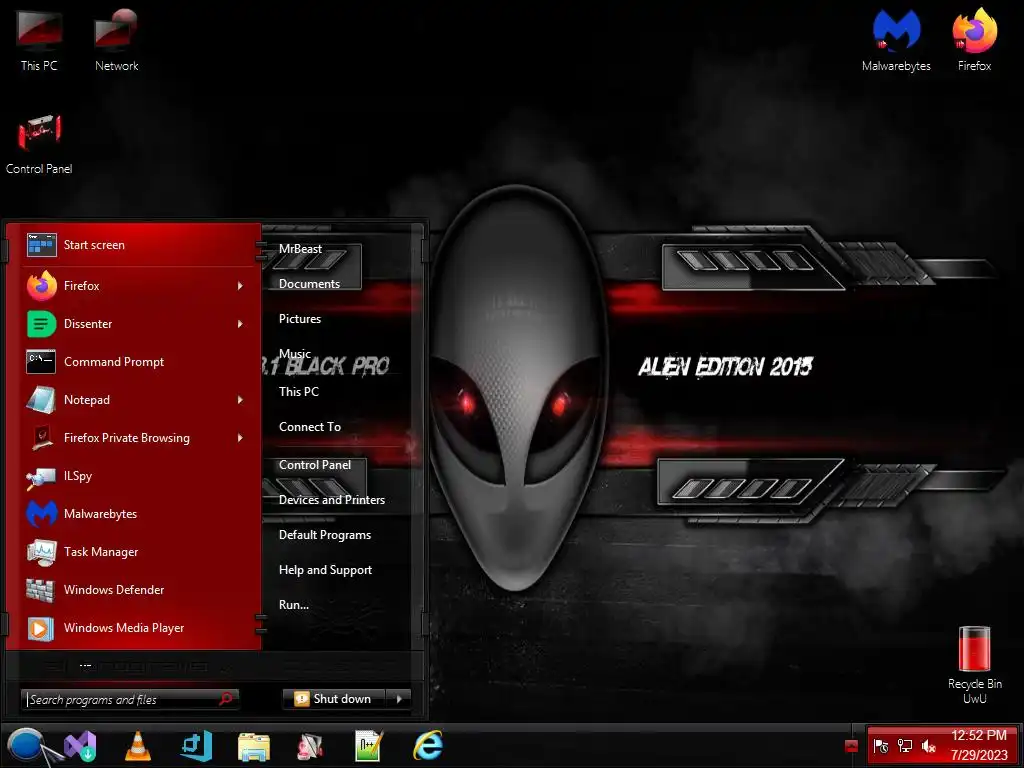Show hidden tray icons arrow
Image resolution: width=1024 pixels, height=768 pixels.
851,746
